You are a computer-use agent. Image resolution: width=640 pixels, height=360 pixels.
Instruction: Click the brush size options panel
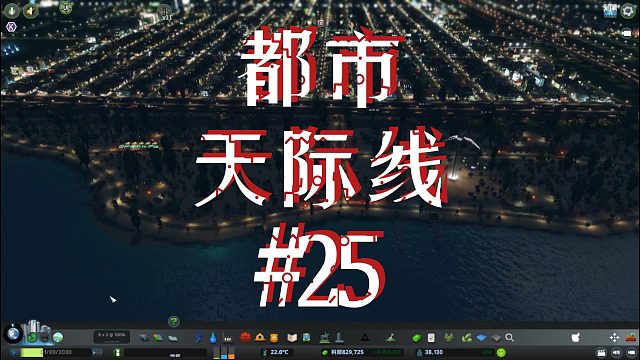pos(112,336)
